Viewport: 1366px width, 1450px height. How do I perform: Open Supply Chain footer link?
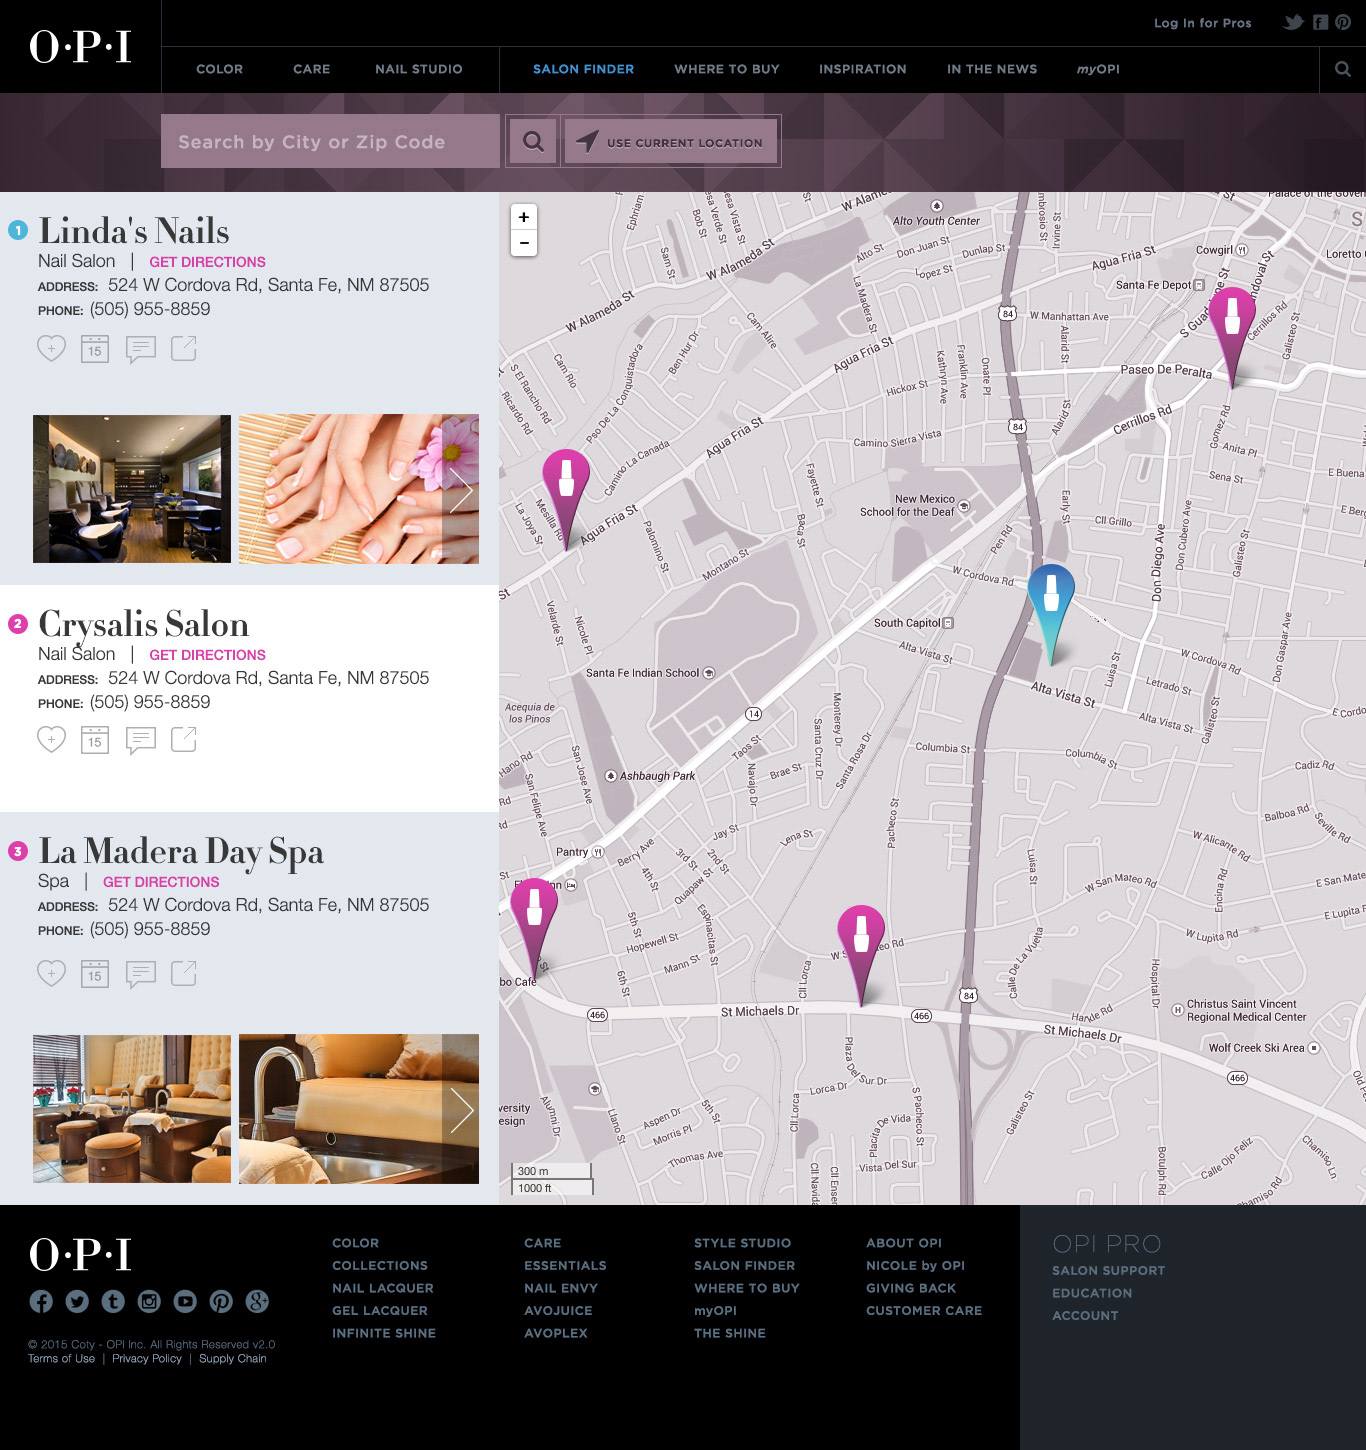(233, 1358)
